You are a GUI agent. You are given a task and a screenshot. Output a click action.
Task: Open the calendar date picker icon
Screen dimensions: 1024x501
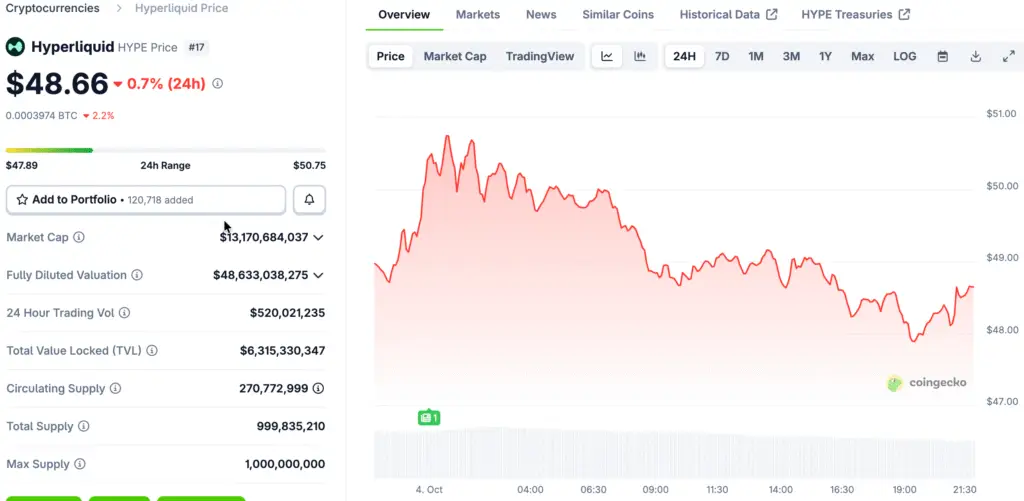(942, 56)
